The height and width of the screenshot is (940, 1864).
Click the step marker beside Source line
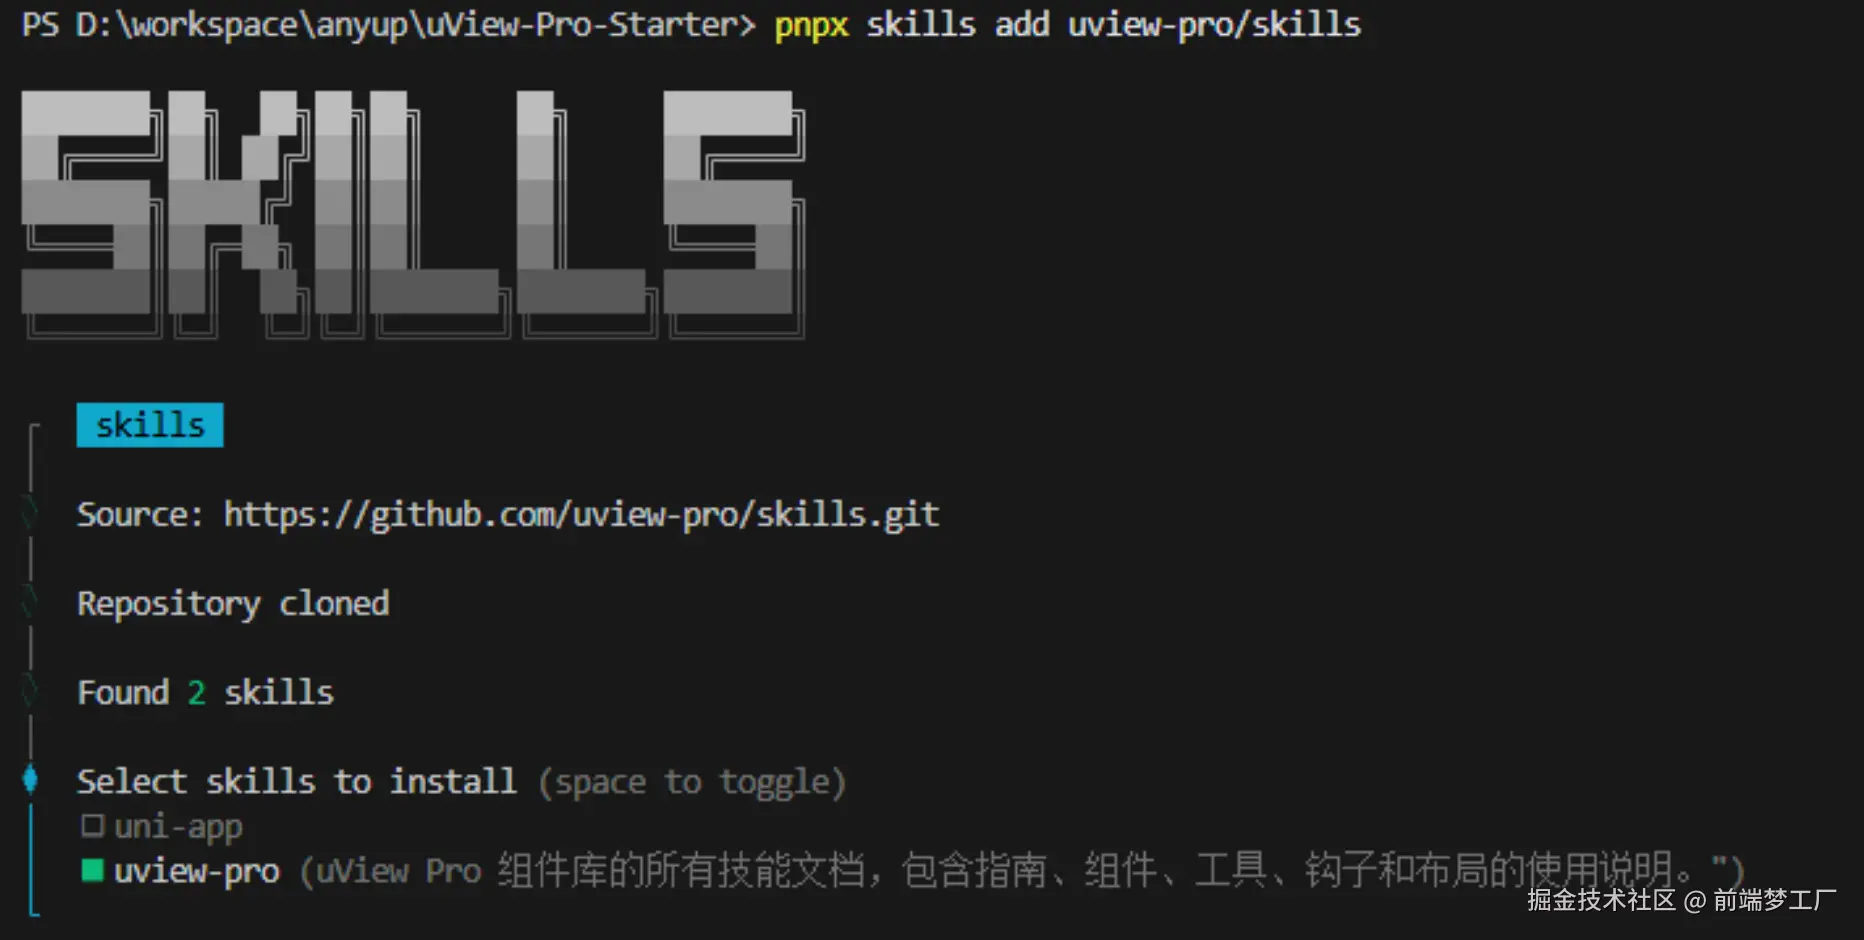click(31, 513)
